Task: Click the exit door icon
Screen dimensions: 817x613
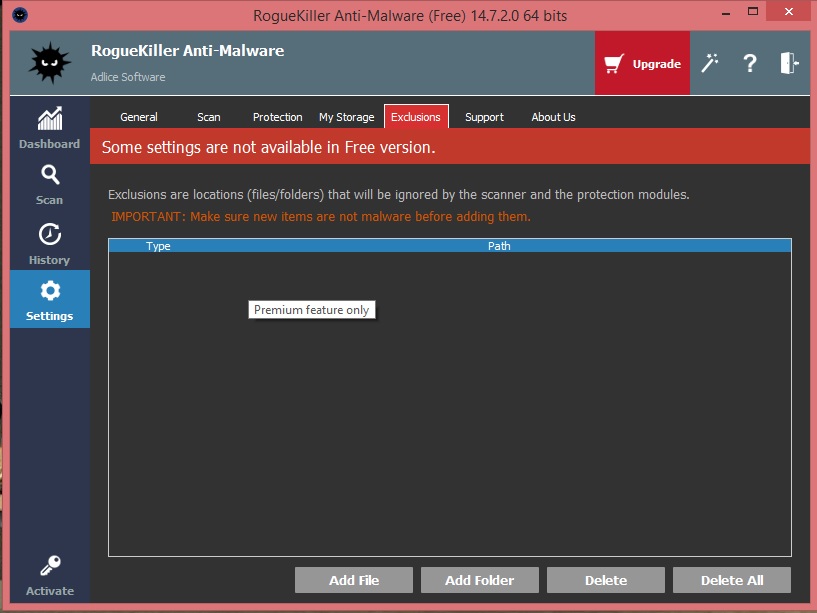Action: click(789, 63)
